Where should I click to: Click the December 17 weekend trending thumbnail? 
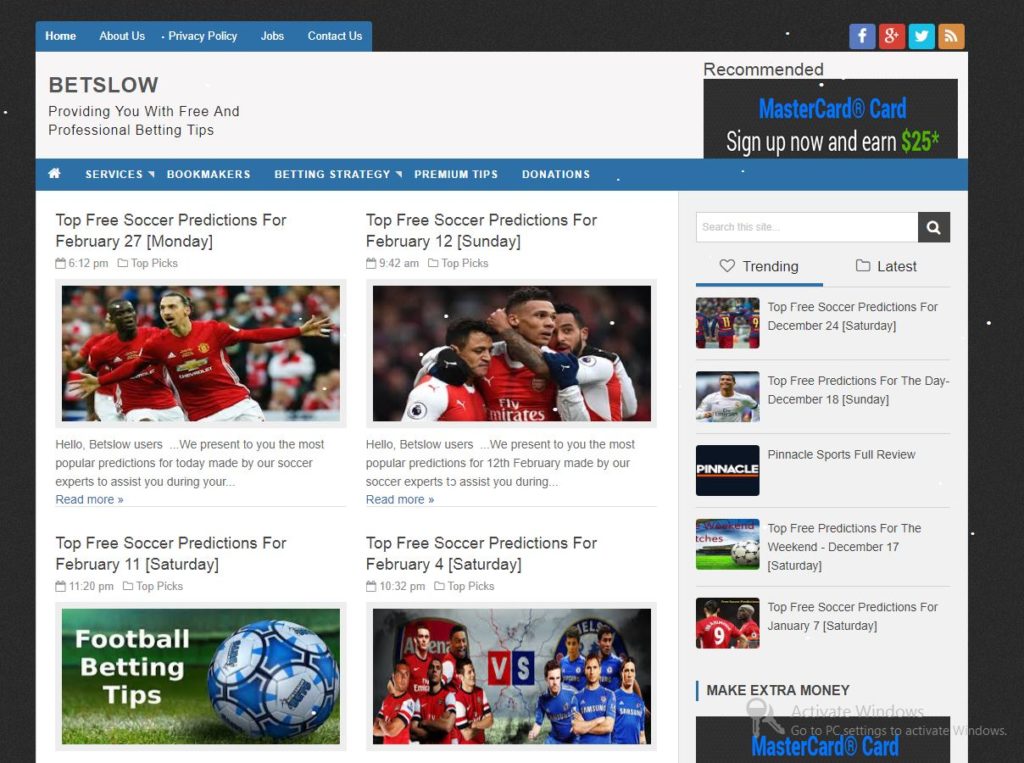tap(728, 544)
